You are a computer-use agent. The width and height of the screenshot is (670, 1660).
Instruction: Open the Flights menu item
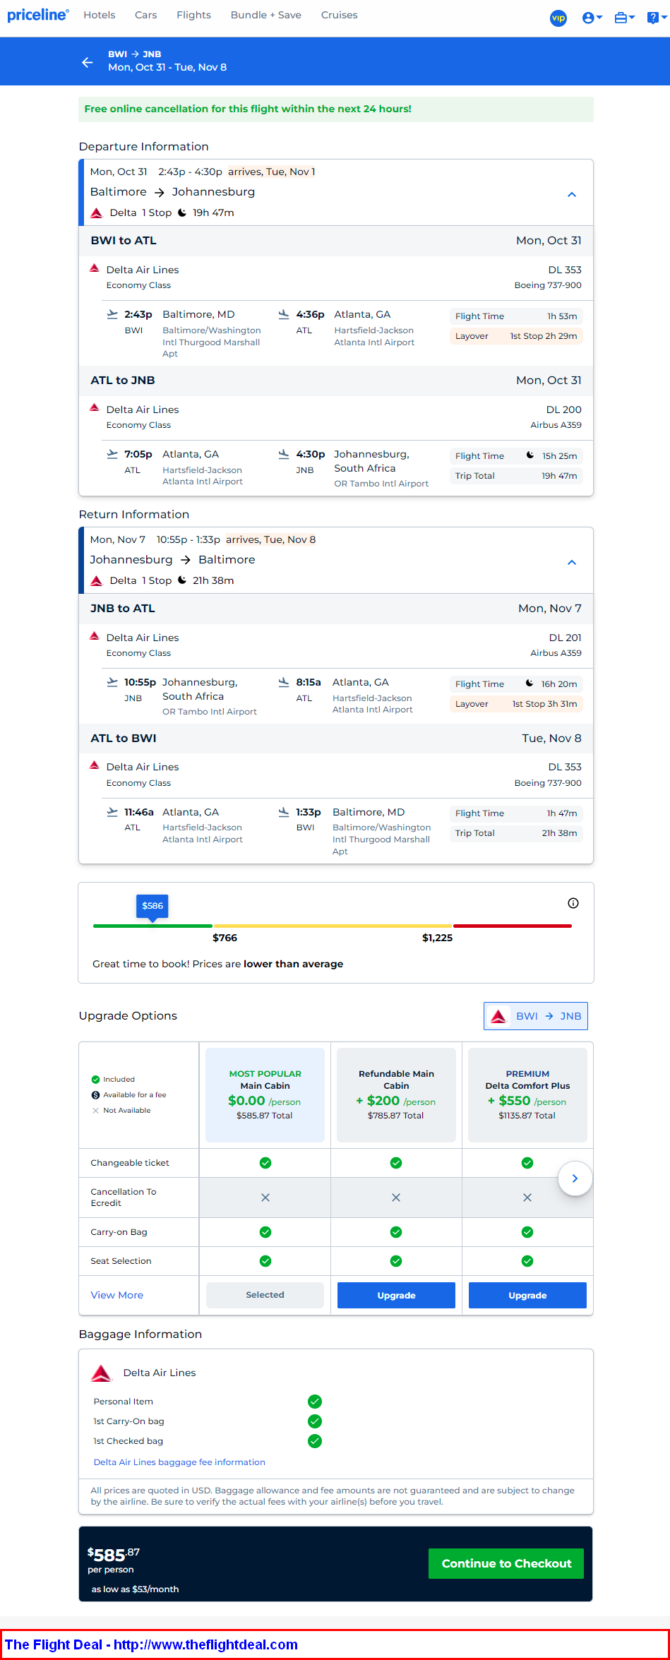click(x=193, y=15)
